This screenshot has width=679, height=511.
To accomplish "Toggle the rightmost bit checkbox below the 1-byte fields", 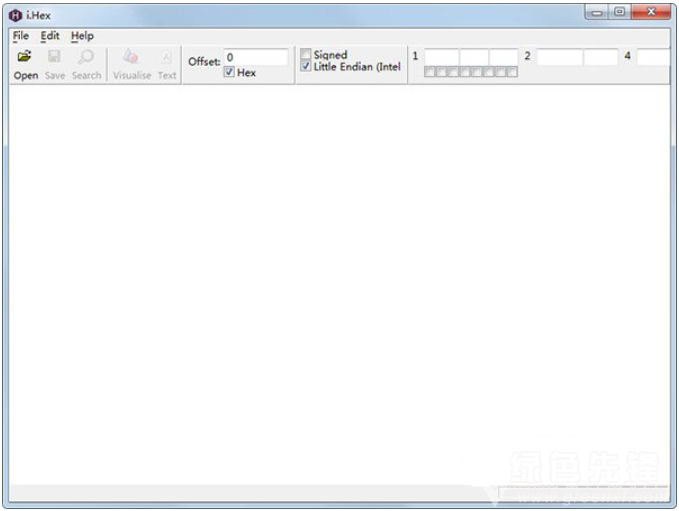I will pyautogui.click(x=512, y=72).
